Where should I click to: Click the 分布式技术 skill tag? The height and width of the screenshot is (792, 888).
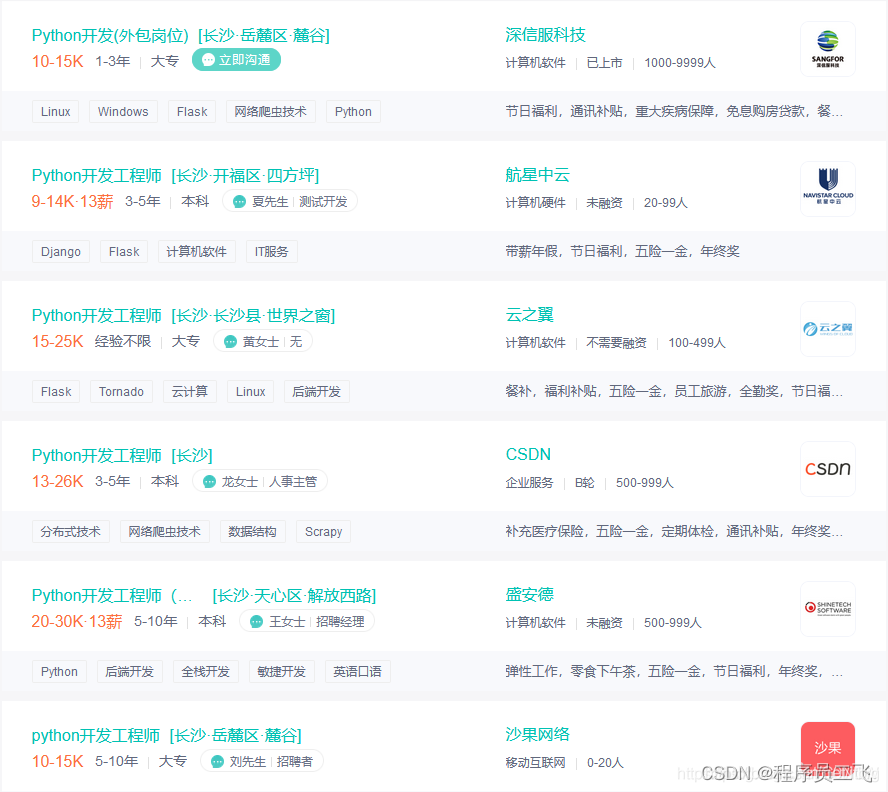71,531
